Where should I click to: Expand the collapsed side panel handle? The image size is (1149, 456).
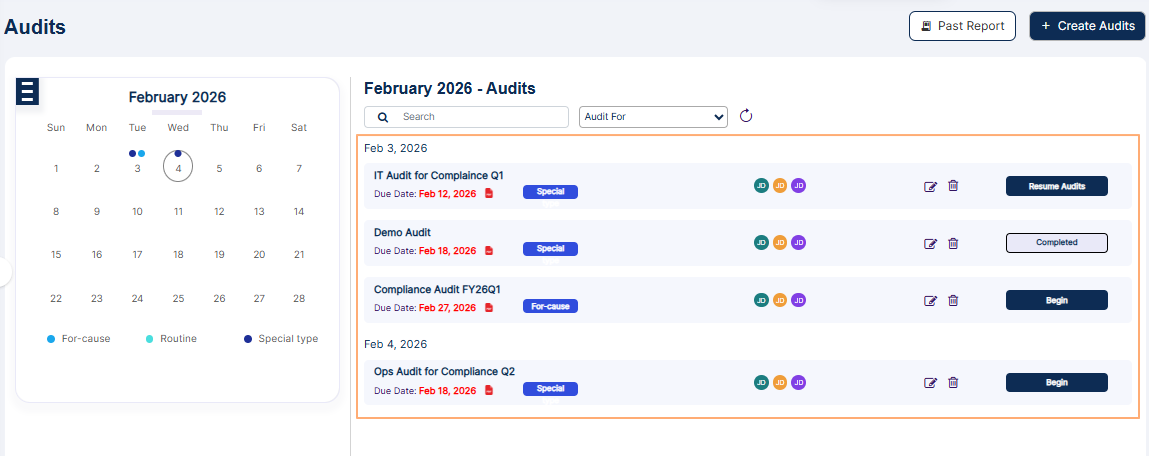pyautogui.click(x=6, y=272)
